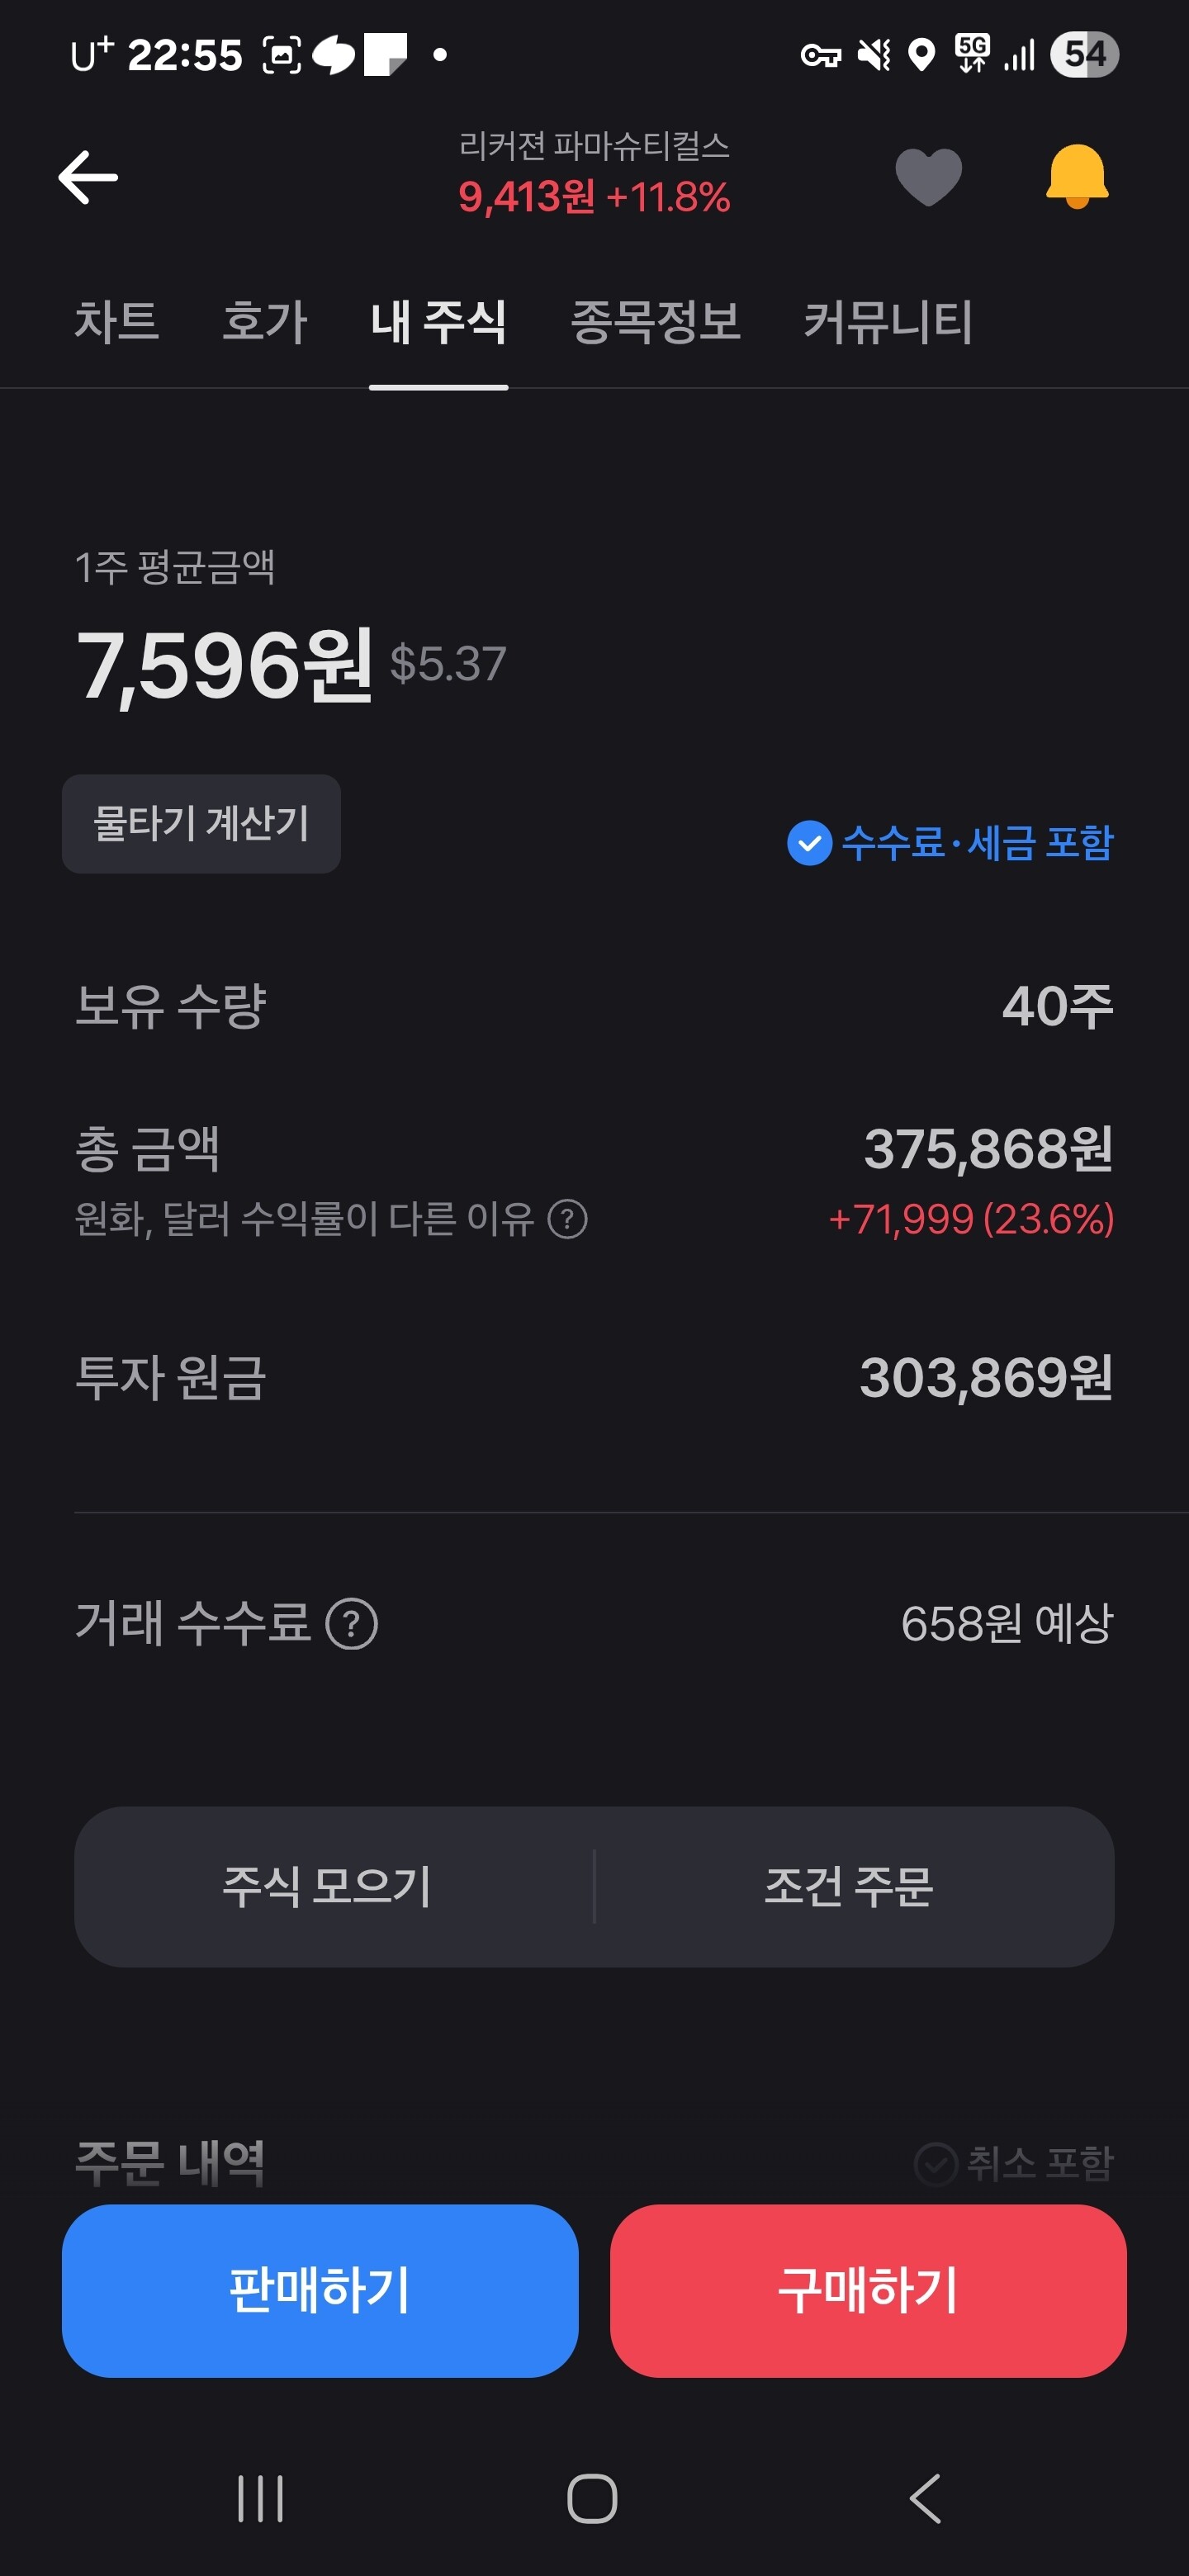Toggle 수수료·세금 포함 checkbox
Screen dimensions: 1189x2576
point(950,842)
